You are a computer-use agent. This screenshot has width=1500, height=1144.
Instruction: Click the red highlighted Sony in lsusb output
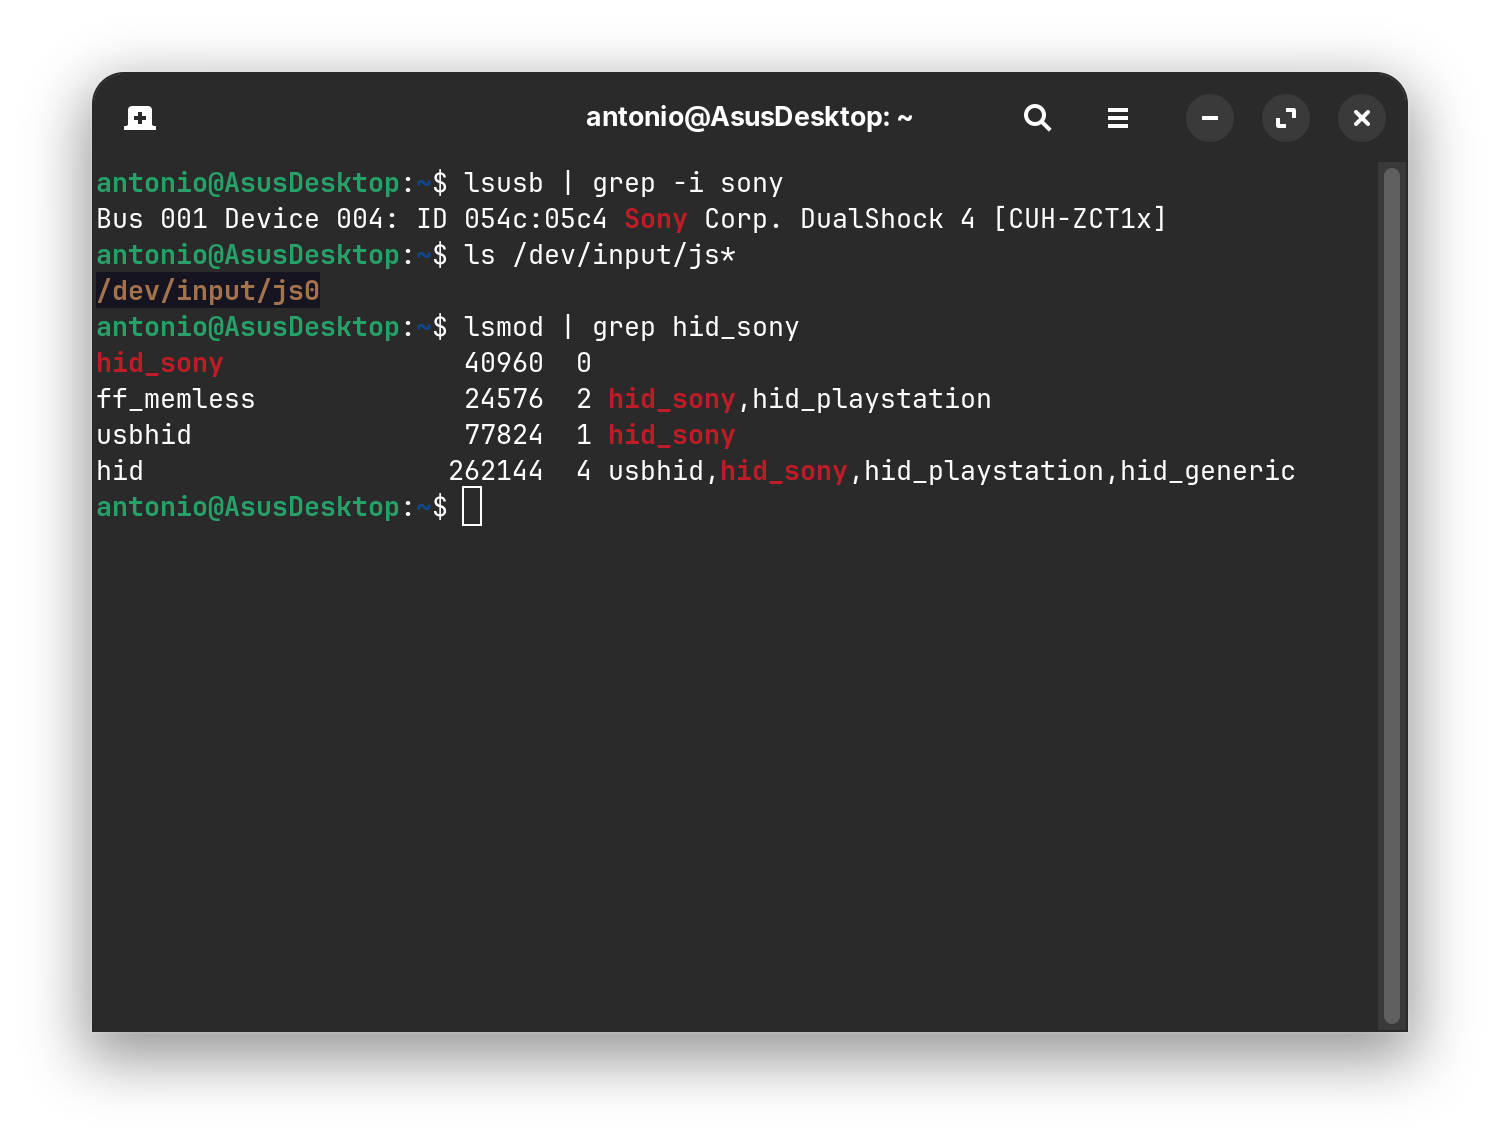(x=655, y=219)
